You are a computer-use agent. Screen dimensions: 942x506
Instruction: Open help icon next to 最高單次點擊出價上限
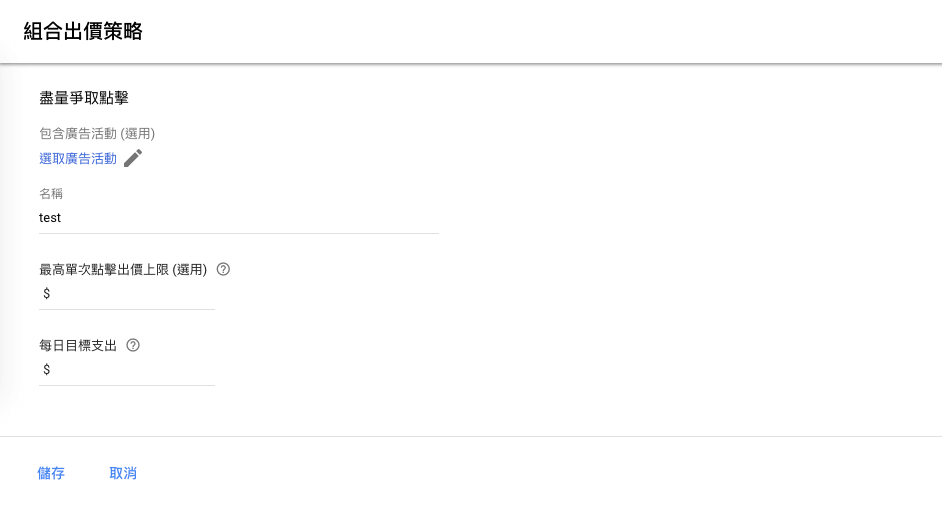[223, 269]
